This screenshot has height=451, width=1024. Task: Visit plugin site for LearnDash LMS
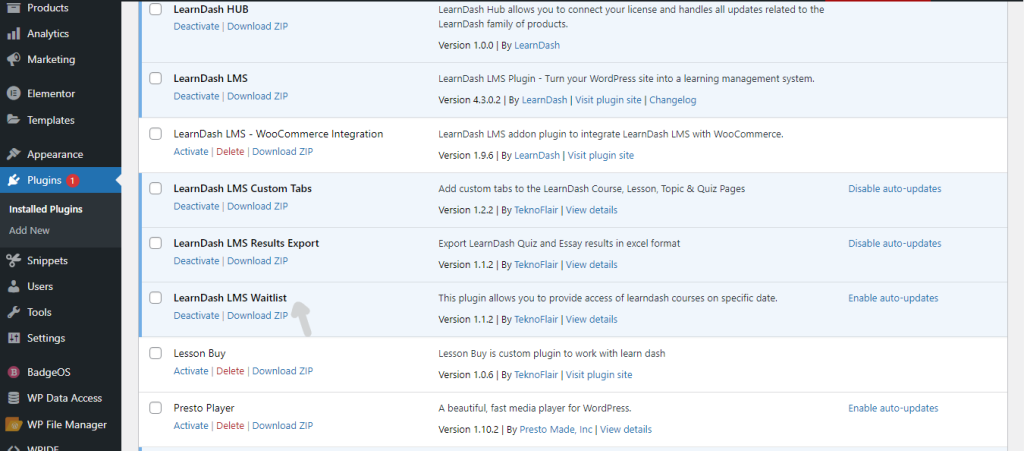point(608,101)
